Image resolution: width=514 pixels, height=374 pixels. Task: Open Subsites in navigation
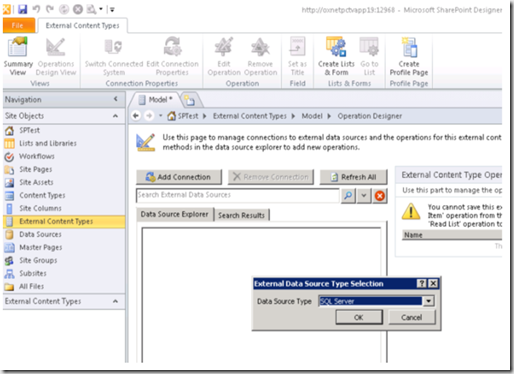coord(64,273)
